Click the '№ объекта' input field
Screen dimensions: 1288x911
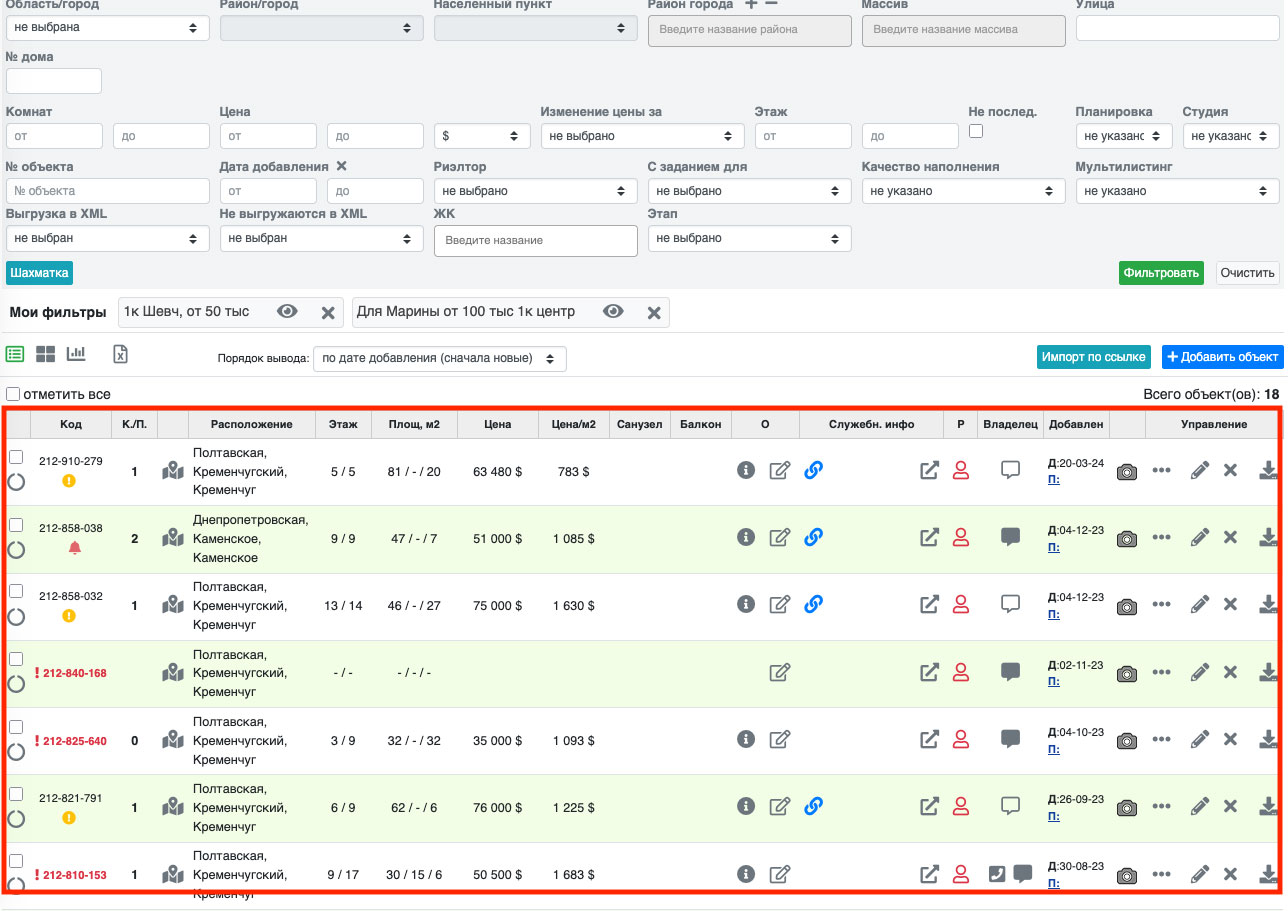point(108,191)
